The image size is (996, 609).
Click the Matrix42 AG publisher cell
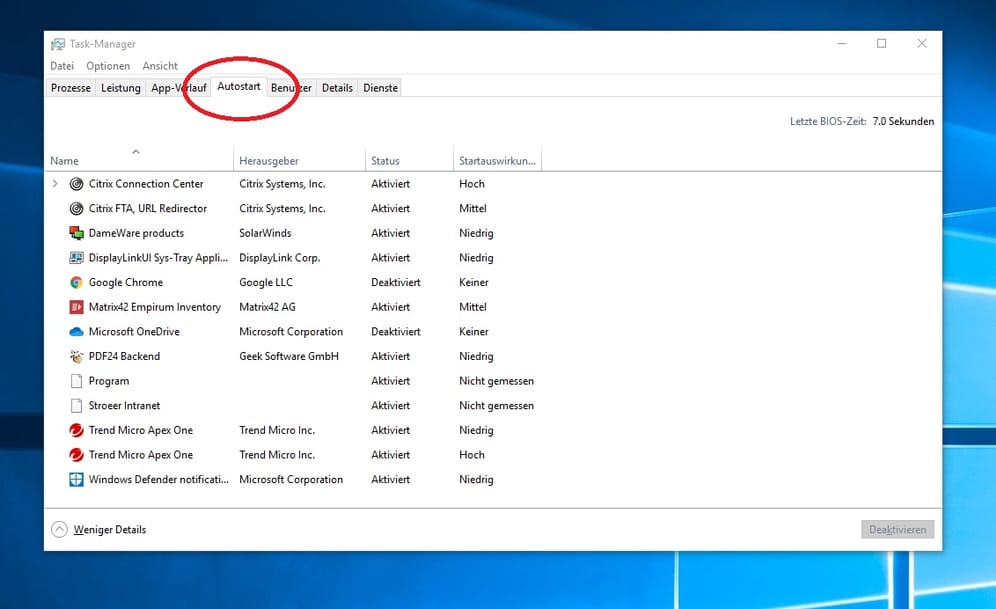coord(267,307)
